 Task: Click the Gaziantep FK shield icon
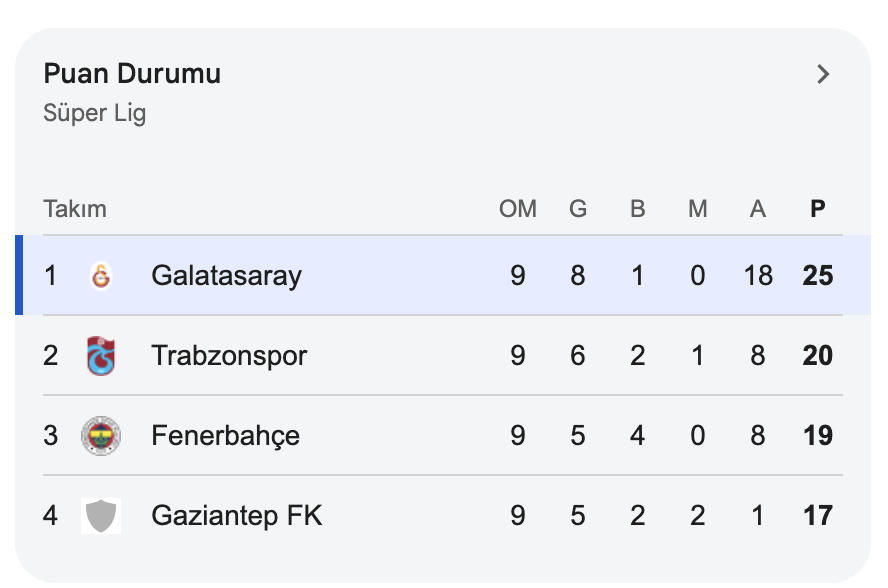click(101, 516)
